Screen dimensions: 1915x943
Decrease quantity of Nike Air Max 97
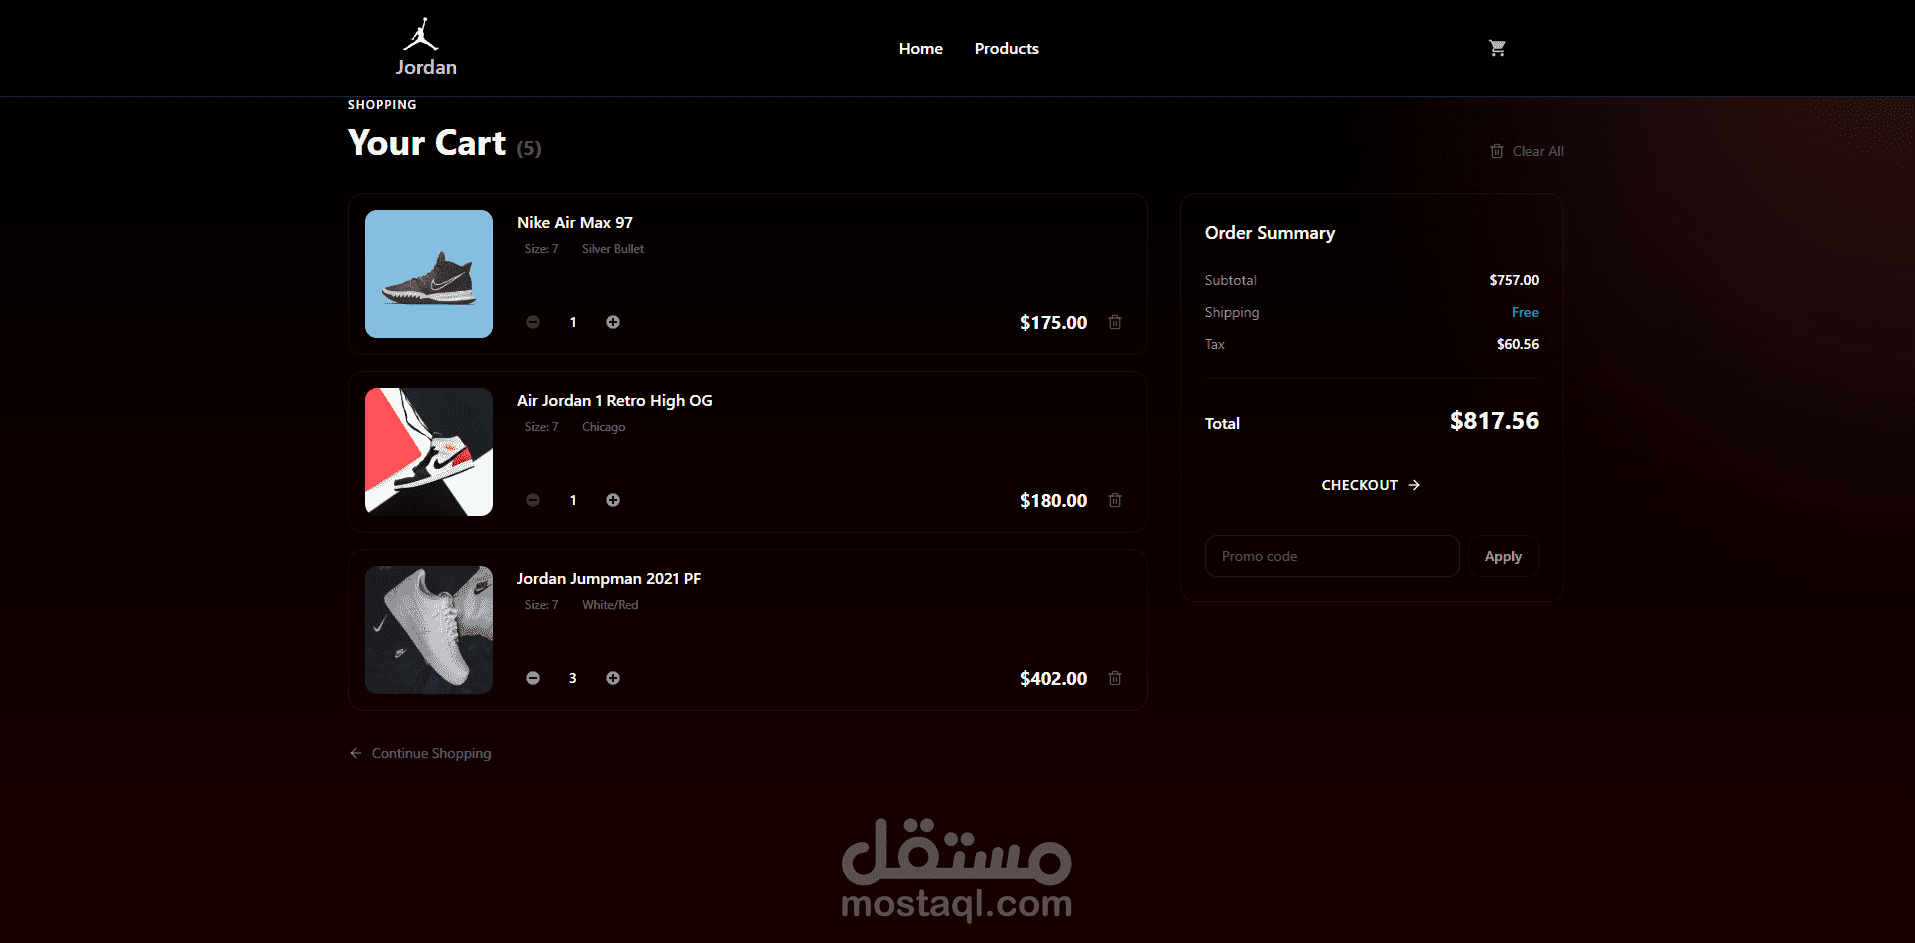(533, 322)
